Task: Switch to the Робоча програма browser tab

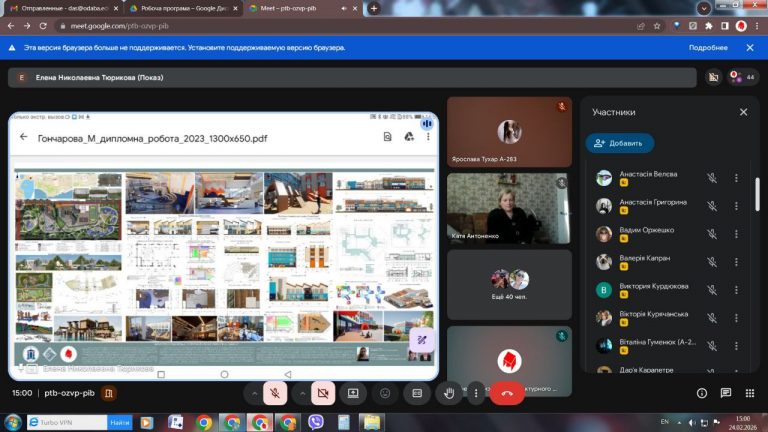Action: coord(186,8)
